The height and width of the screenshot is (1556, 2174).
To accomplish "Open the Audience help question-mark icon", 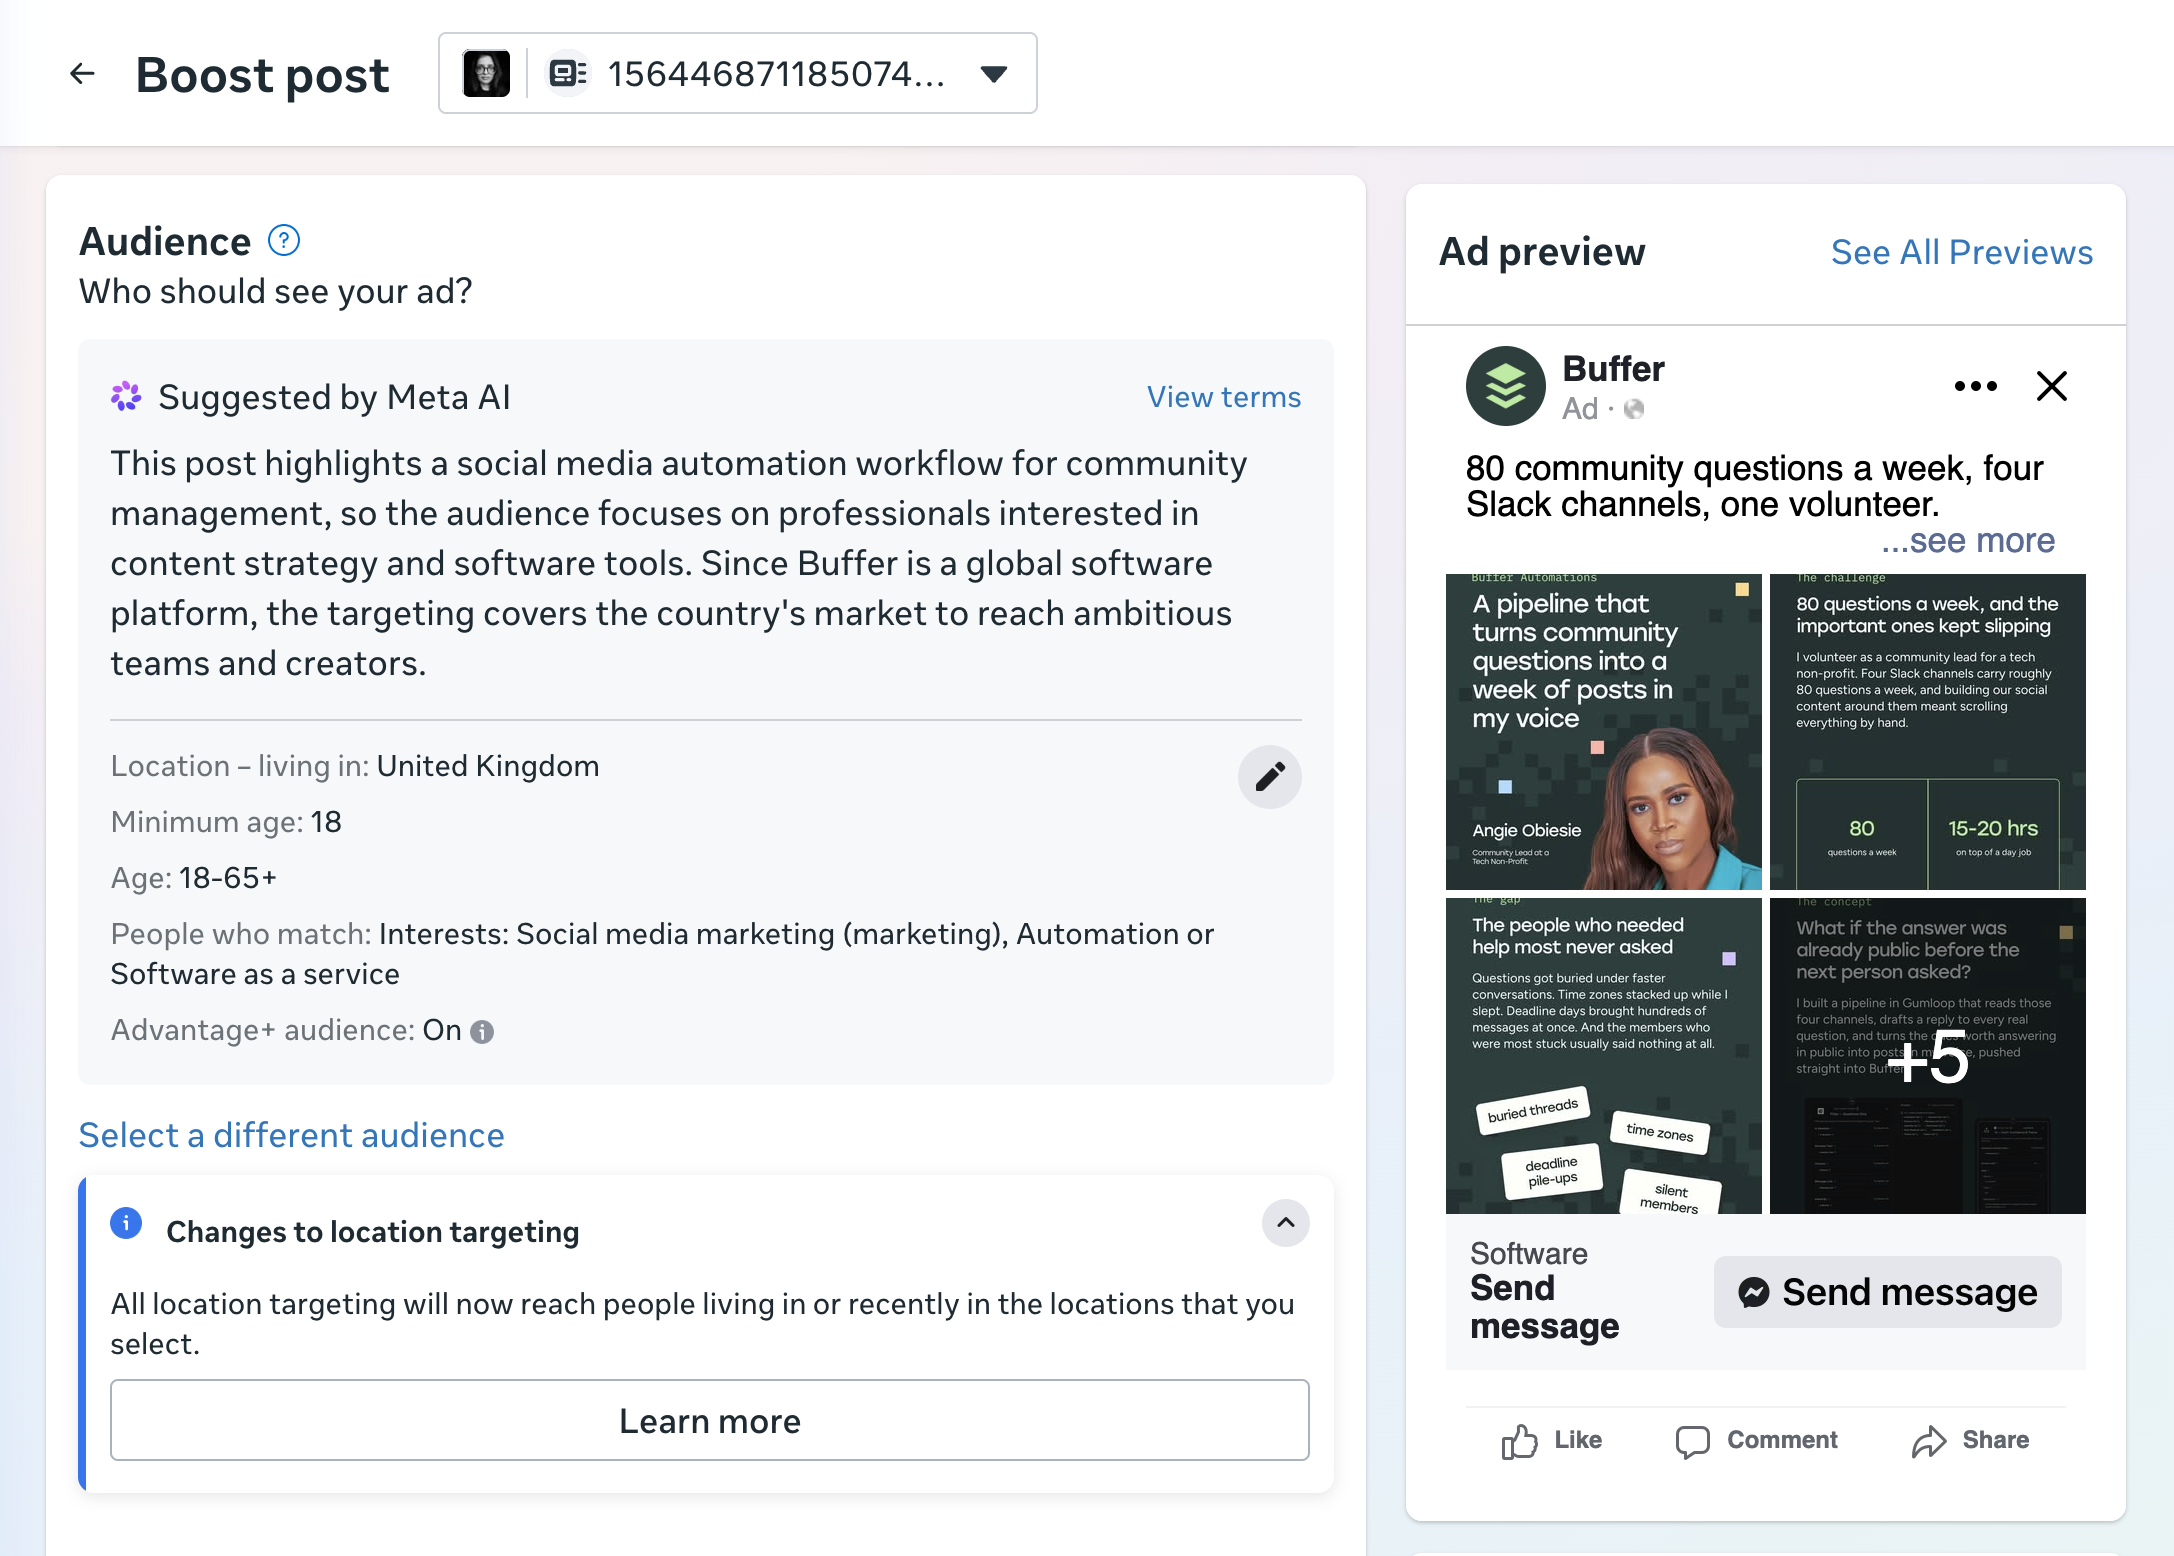I will (284, 241).
